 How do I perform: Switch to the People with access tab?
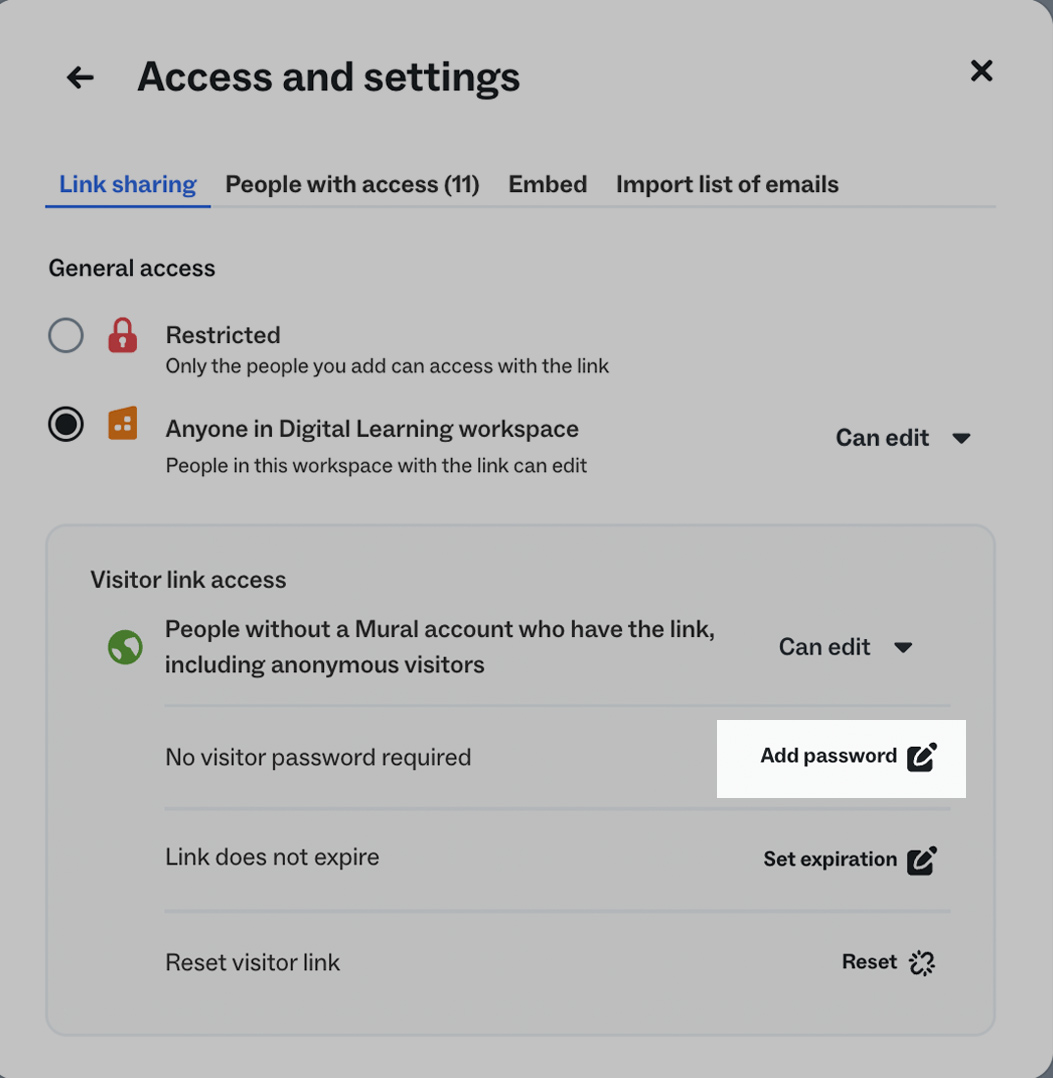(x=352, y=184)
